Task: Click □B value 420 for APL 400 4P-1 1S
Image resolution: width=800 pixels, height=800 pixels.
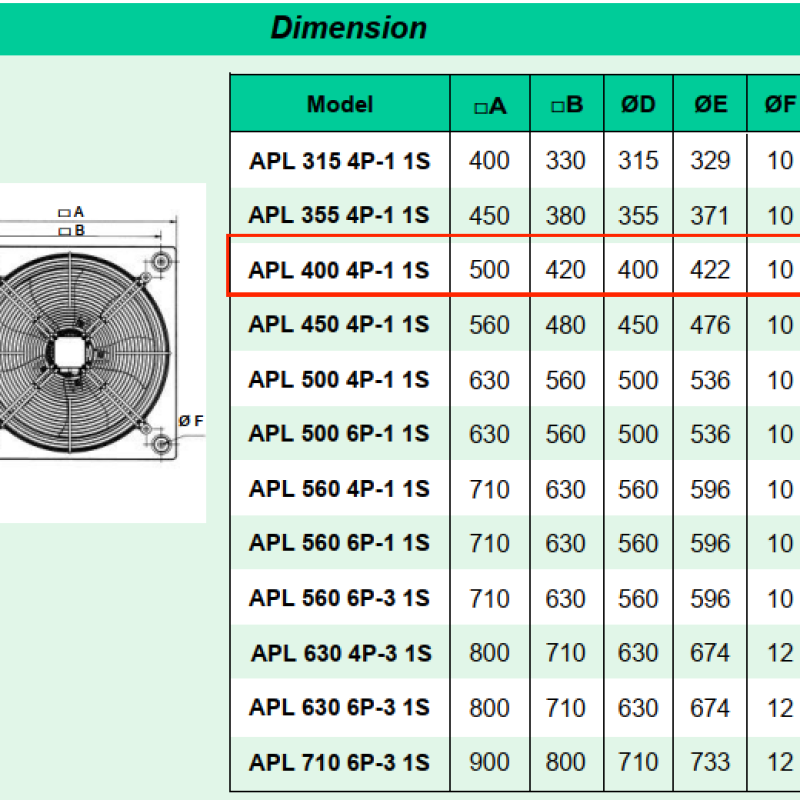Action: [x=565, y=270]
